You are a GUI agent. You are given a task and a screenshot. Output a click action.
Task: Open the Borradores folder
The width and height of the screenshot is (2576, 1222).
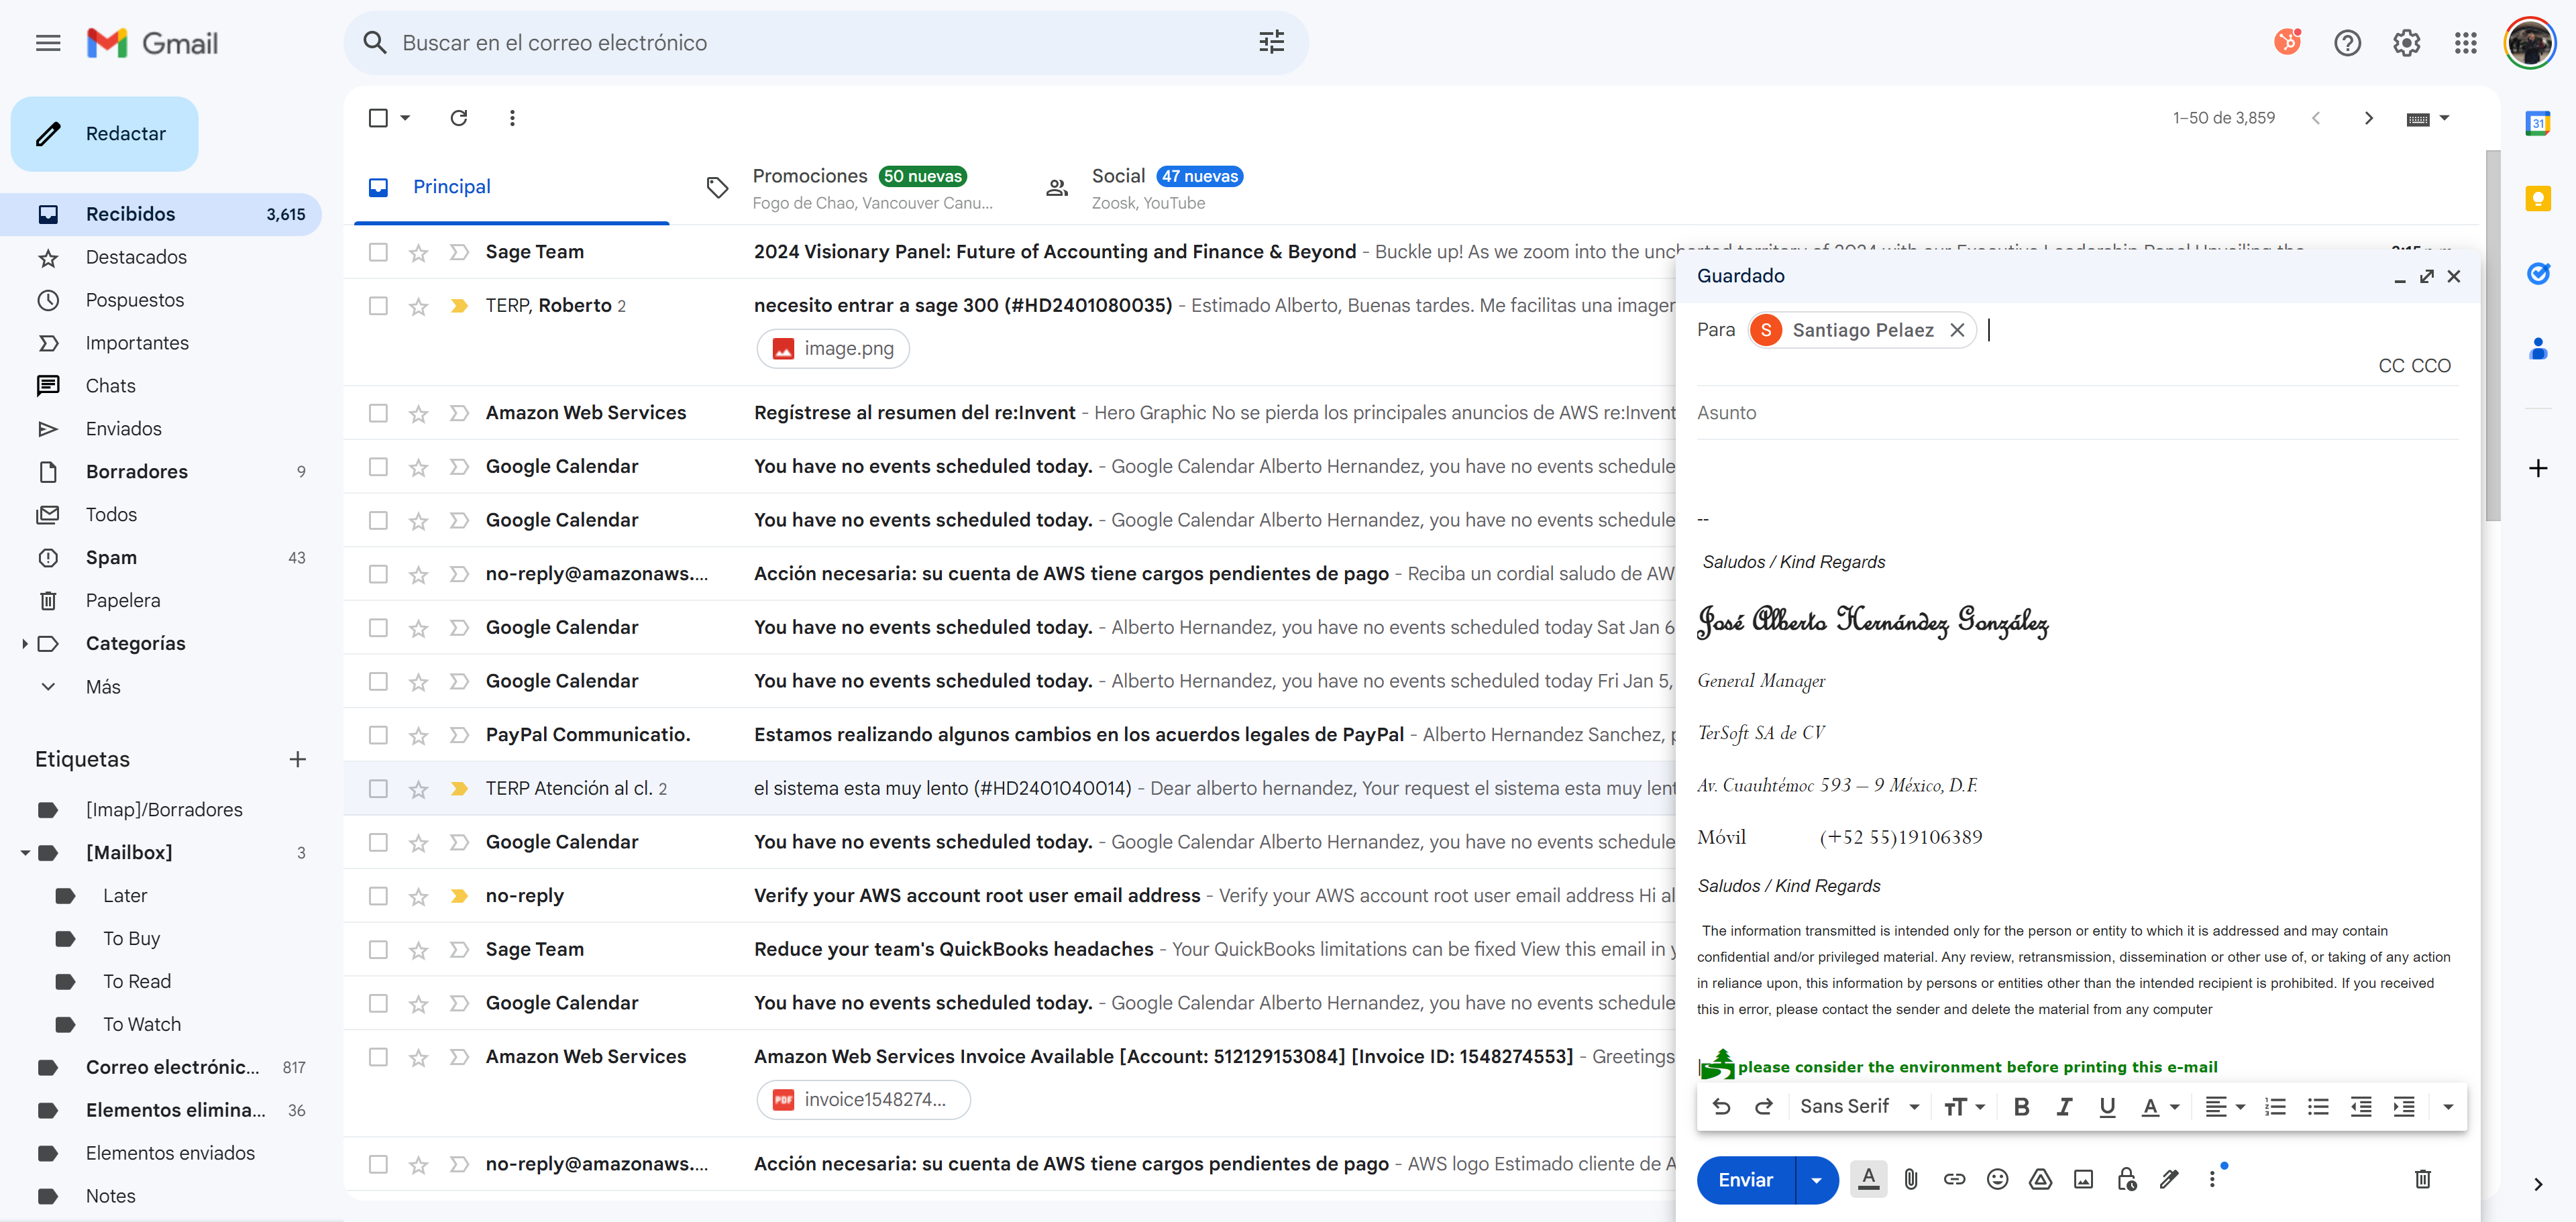point(136,471)
